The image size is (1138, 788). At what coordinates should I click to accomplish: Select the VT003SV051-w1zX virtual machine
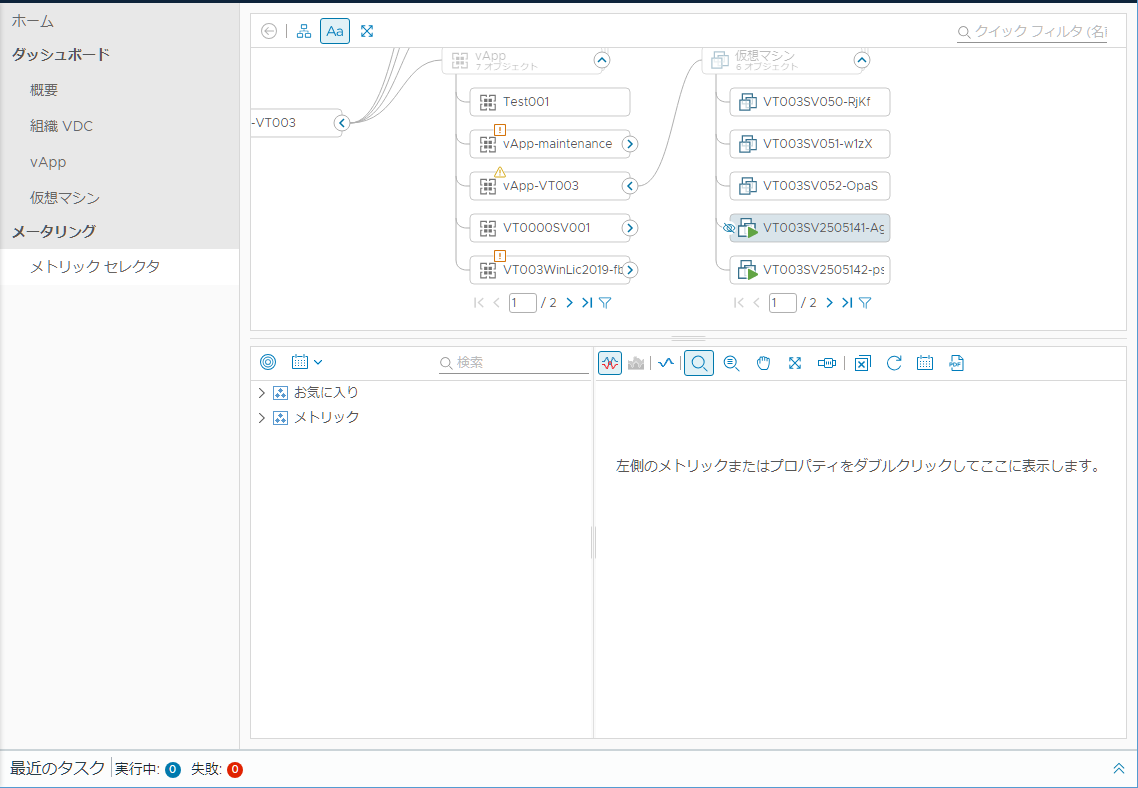[x=809, y=144]
